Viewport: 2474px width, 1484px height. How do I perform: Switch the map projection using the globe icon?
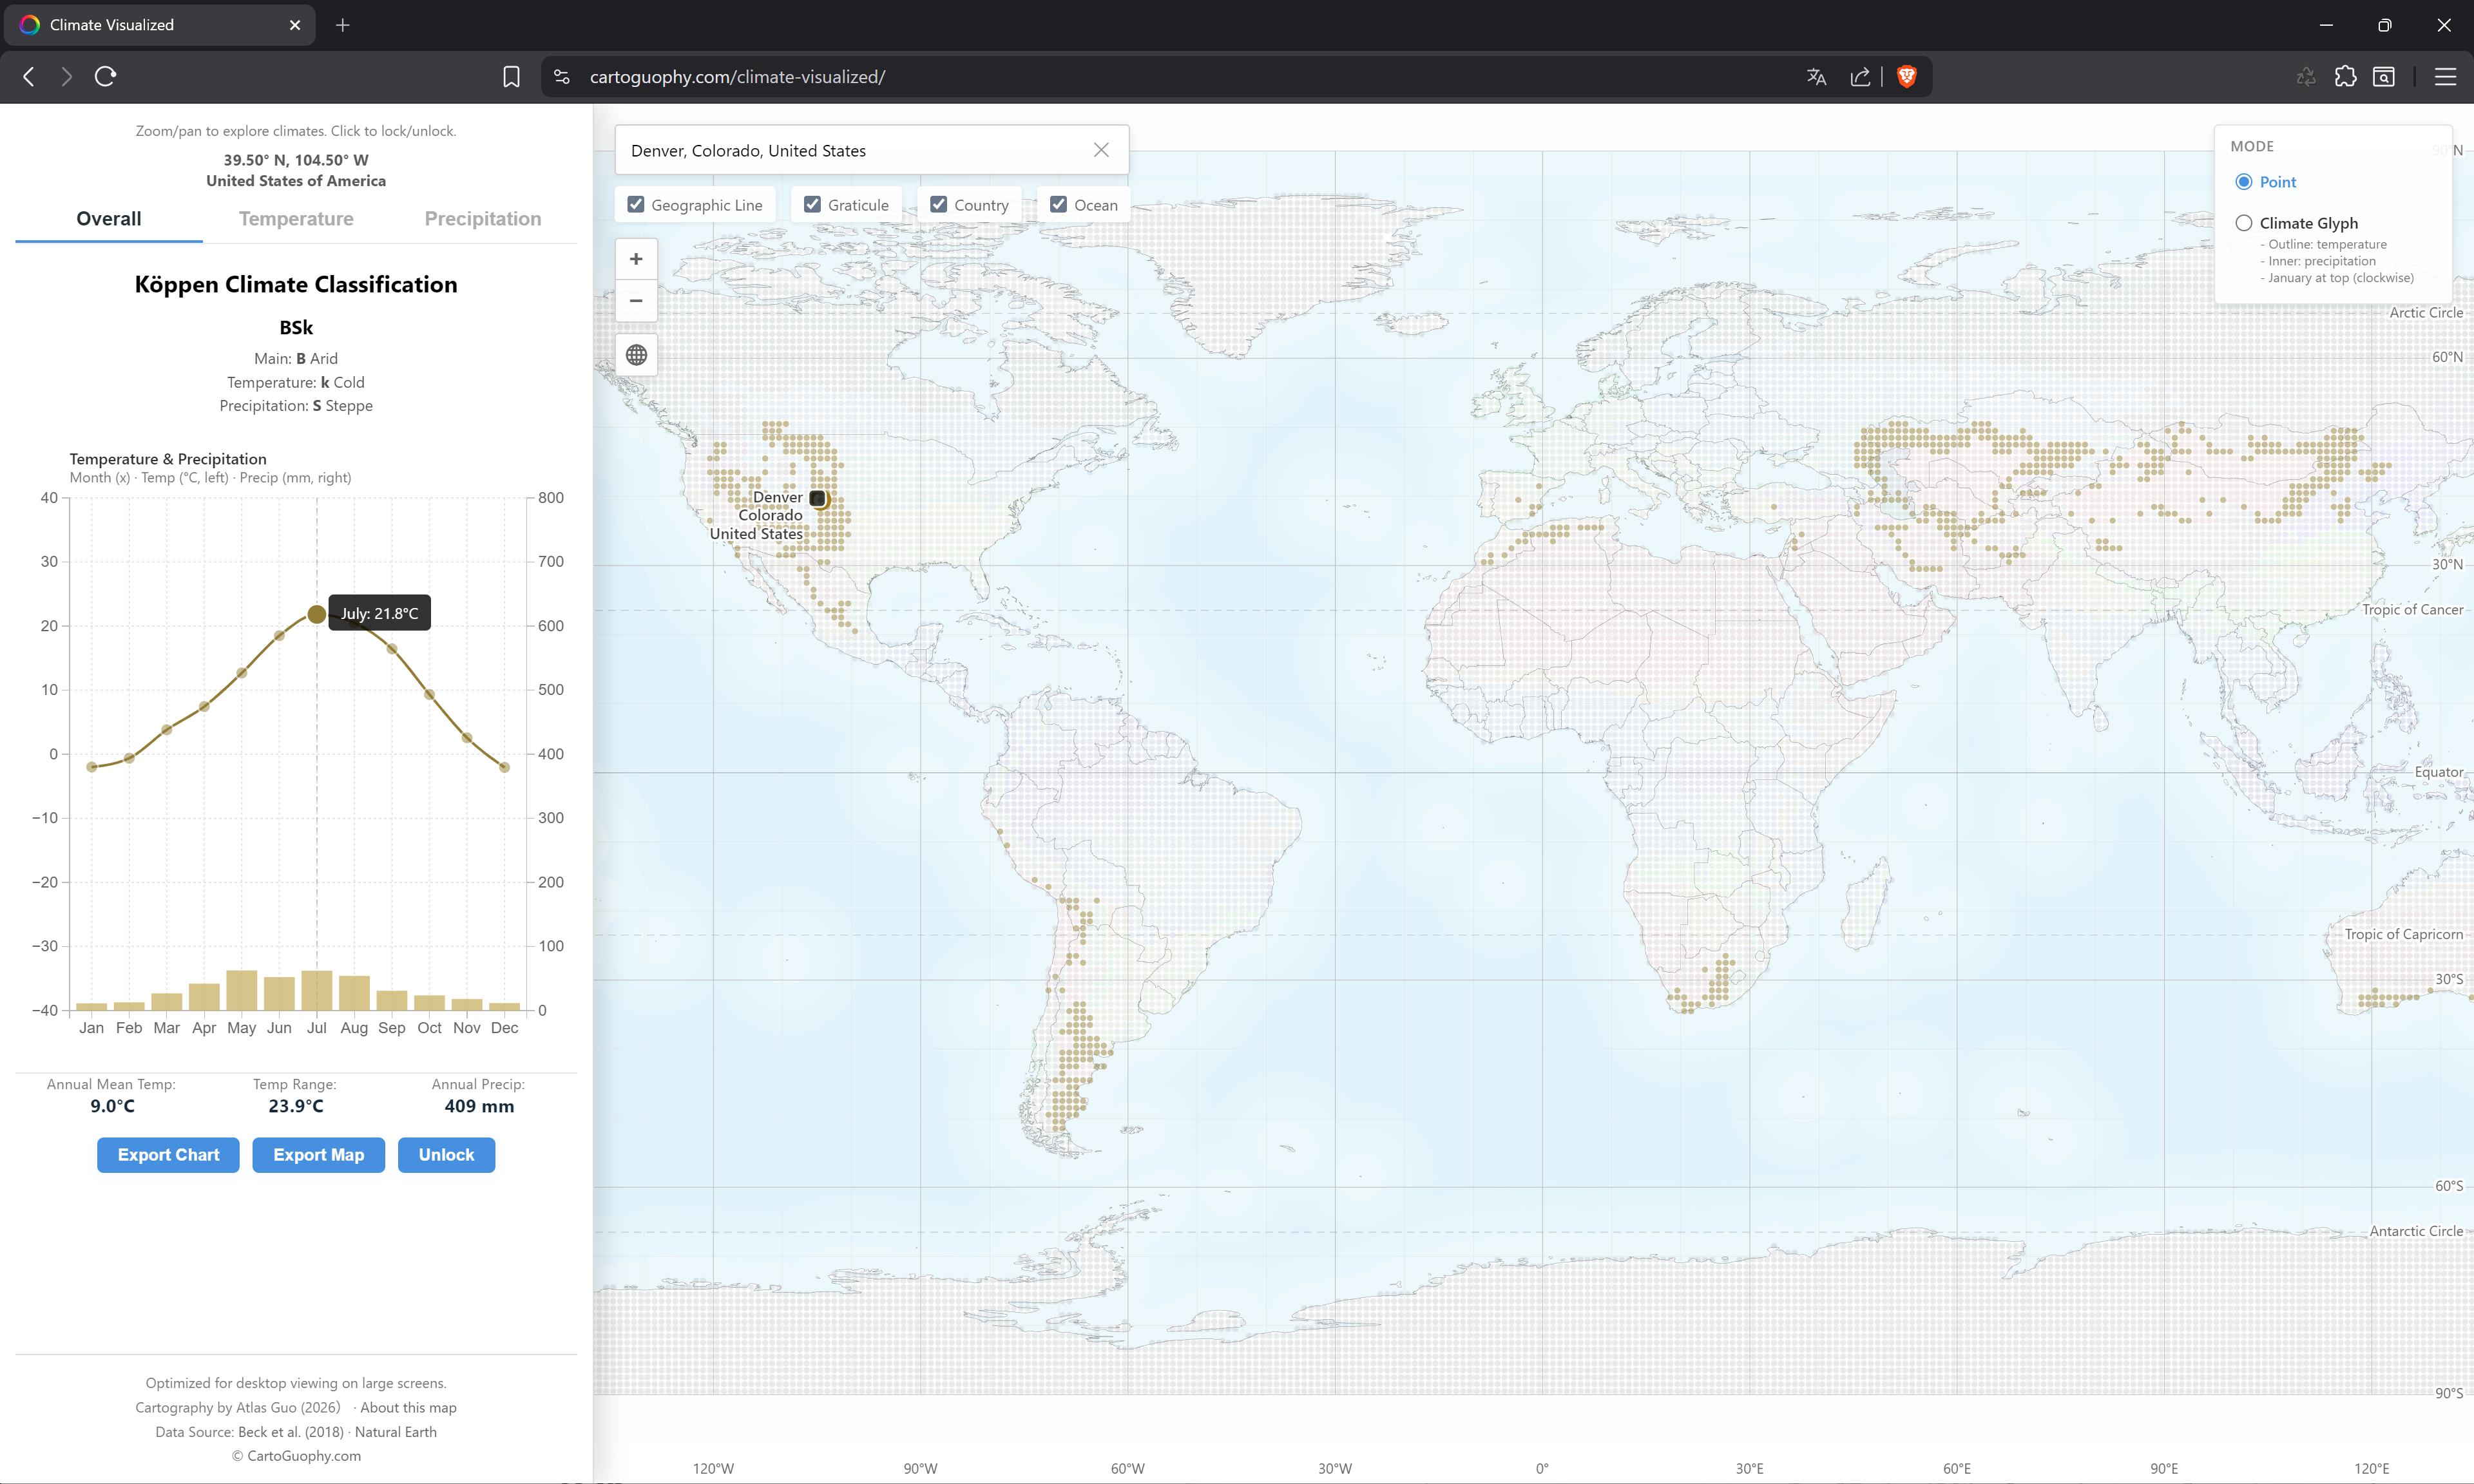(636, 355)
